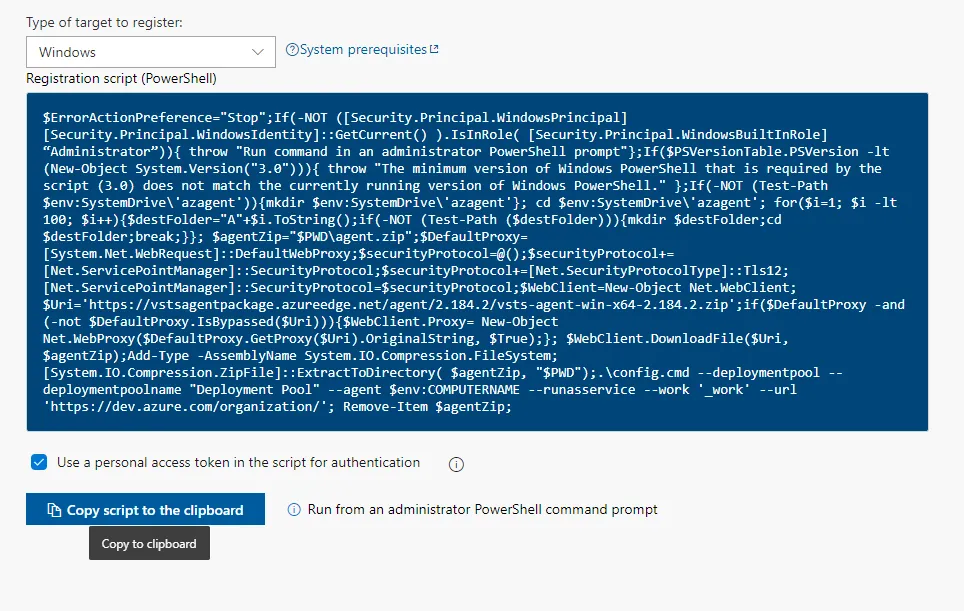Click the Copy to clipboard tooltip
This screenshot has width=964, height=611.
tap(148, 543)
